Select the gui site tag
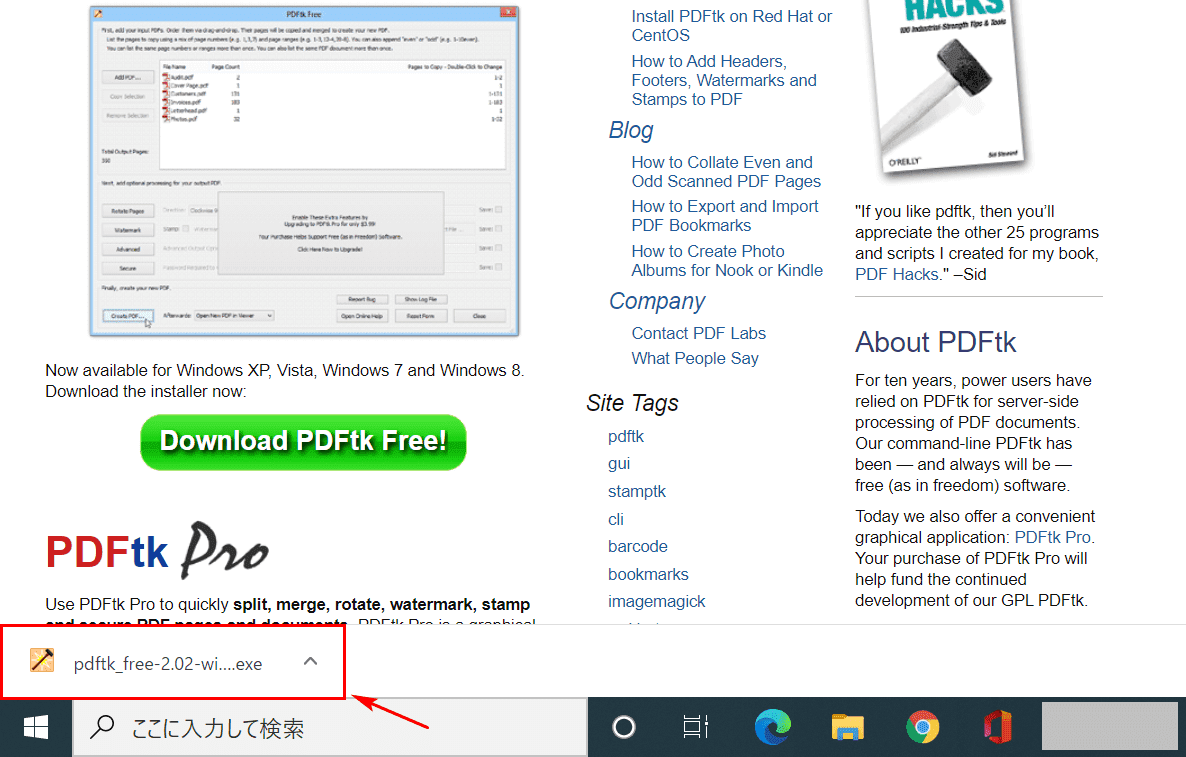 (x=619, y=464)
